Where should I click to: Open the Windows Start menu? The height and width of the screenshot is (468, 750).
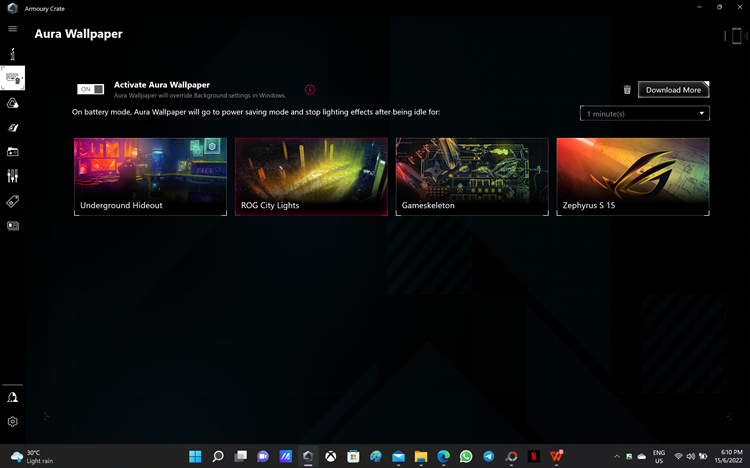(195, 457)
